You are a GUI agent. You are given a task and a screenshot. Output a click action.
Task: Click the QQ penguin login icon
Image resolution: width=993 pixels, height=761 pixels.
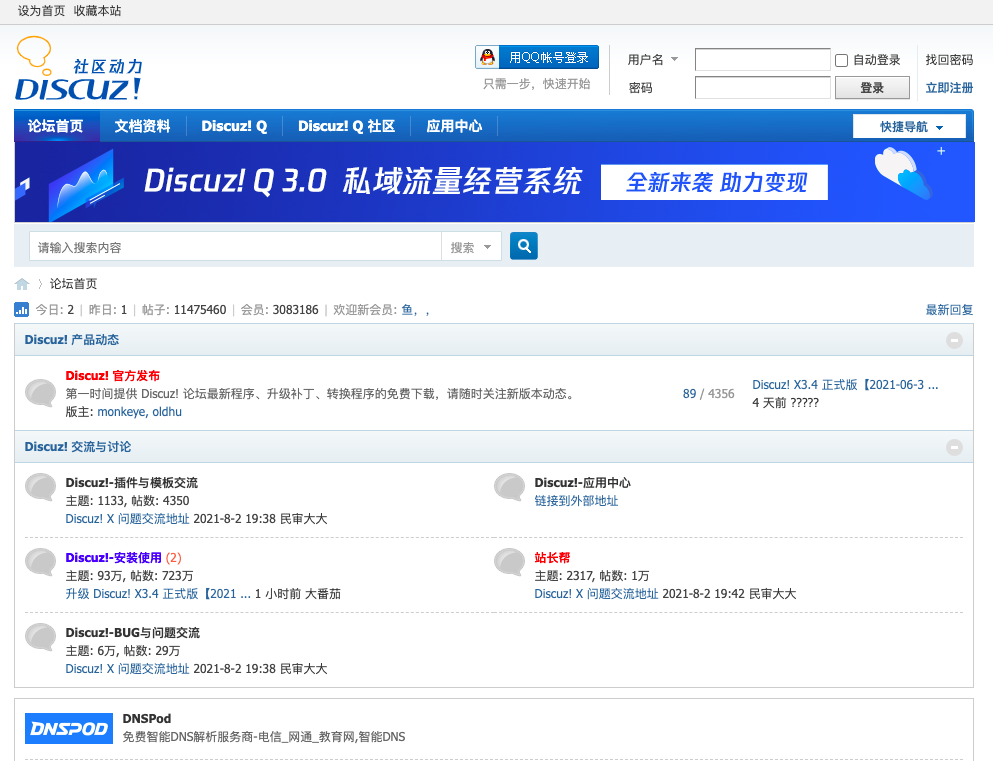pyautogui.click(x=487, y=58)
